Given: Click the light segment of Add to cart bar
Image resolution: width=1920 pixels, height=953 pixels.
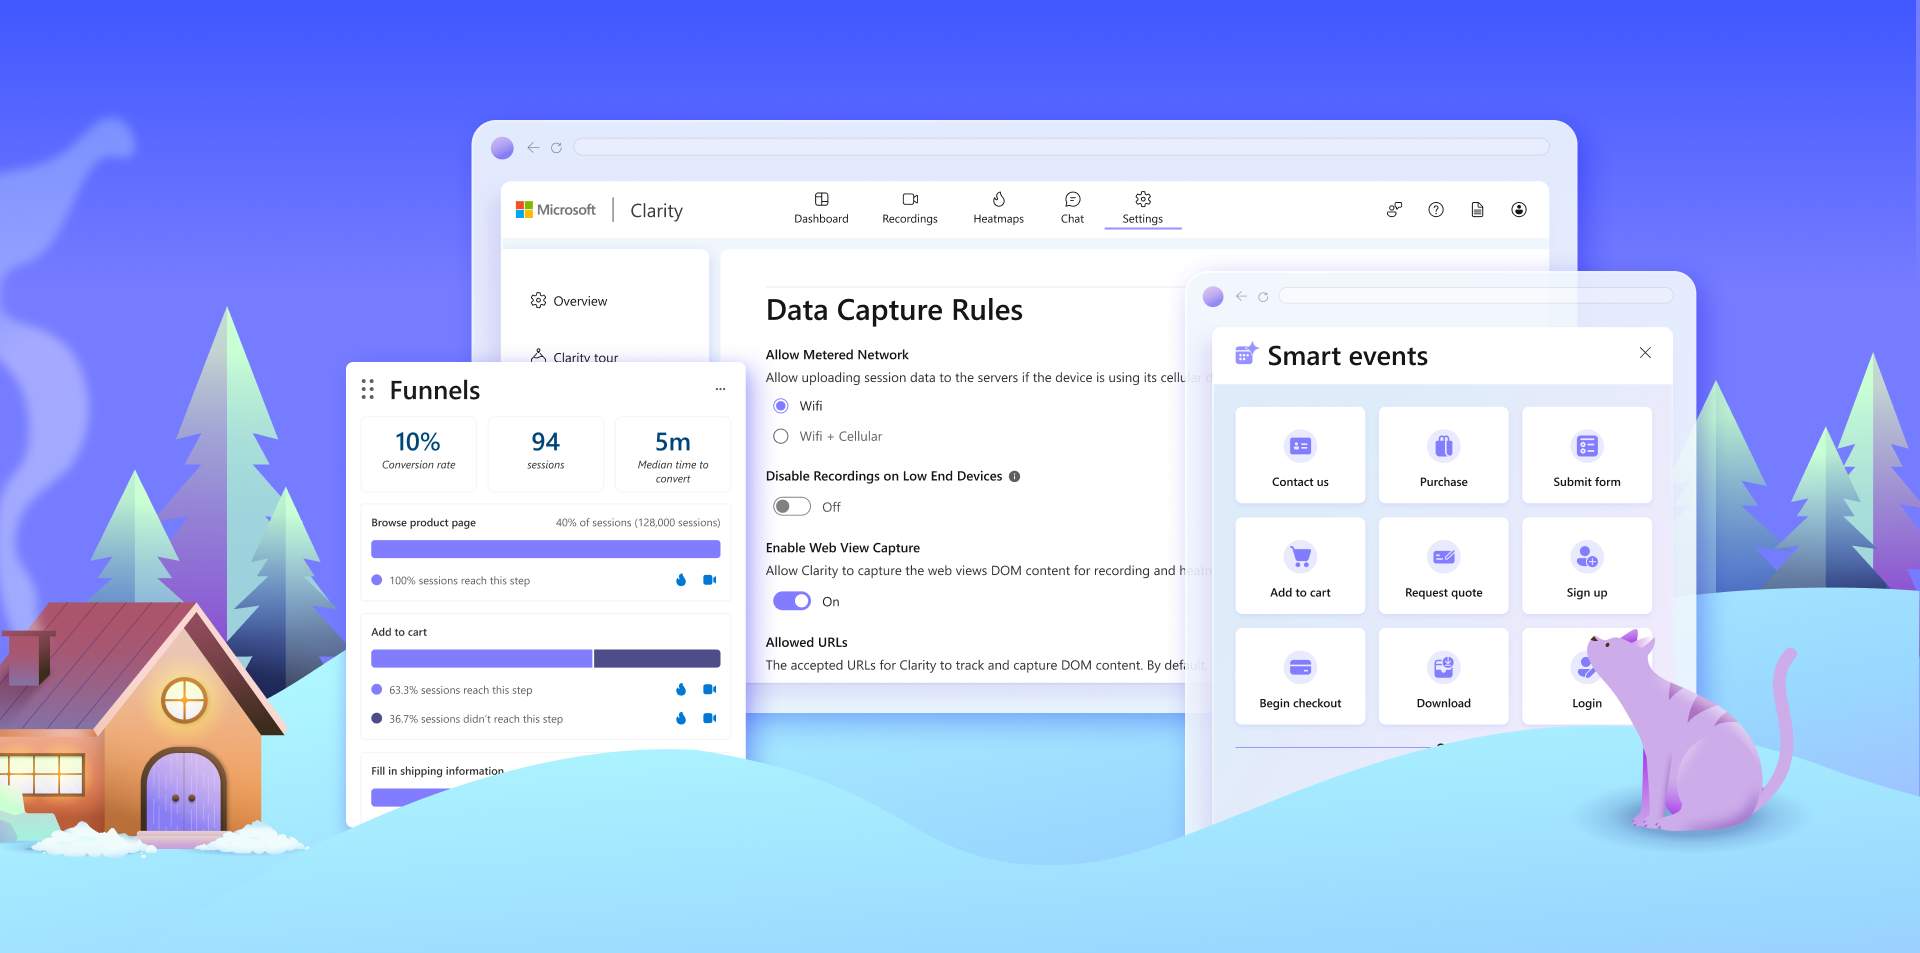Looking at the screenshot, I should pyautogui.click(x=481, y=659).
